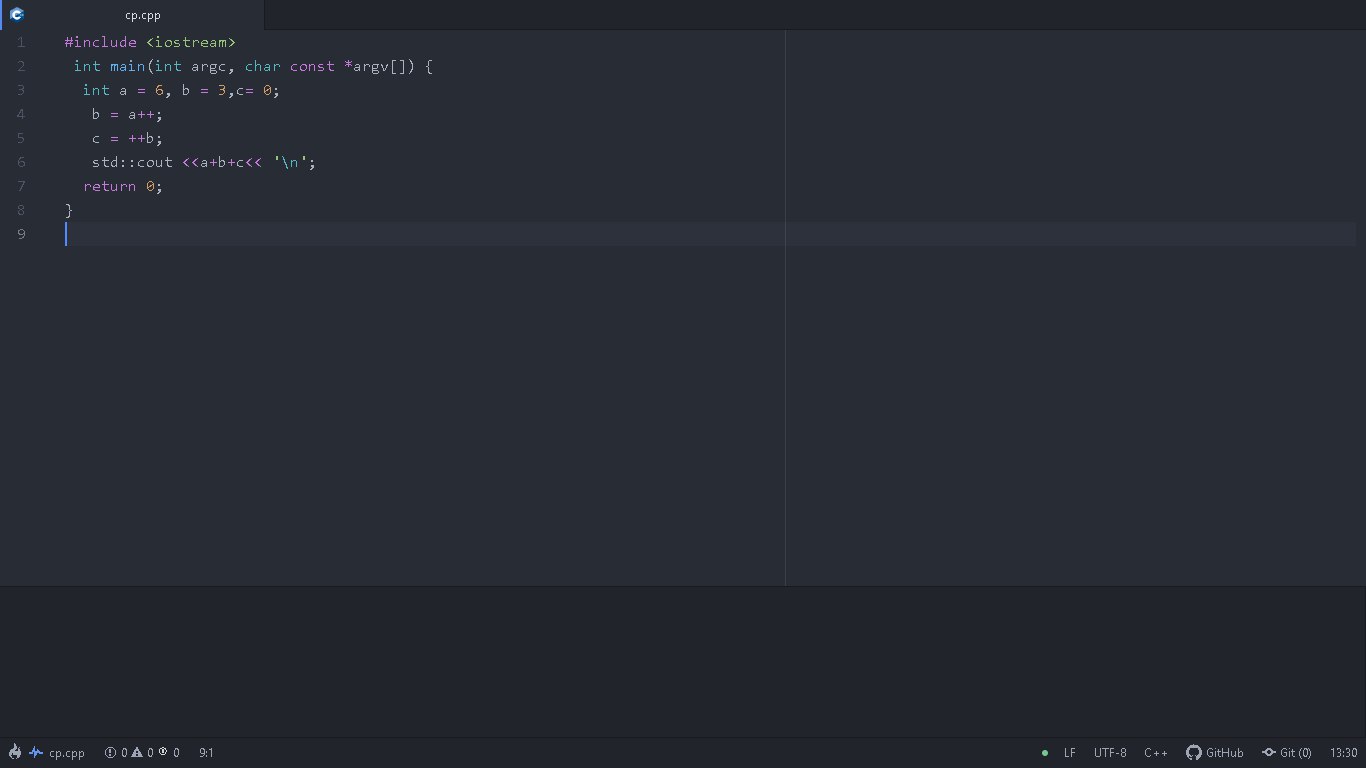The image size is (1366, 768).
Task: Click the flame icon in the status bar
Action: tap(15, 752)
